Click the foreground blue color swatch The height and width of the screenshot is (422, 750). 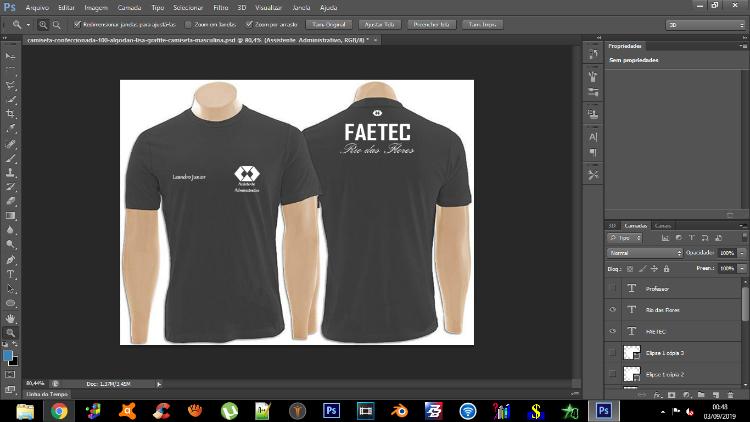click(x=8, y=355)
